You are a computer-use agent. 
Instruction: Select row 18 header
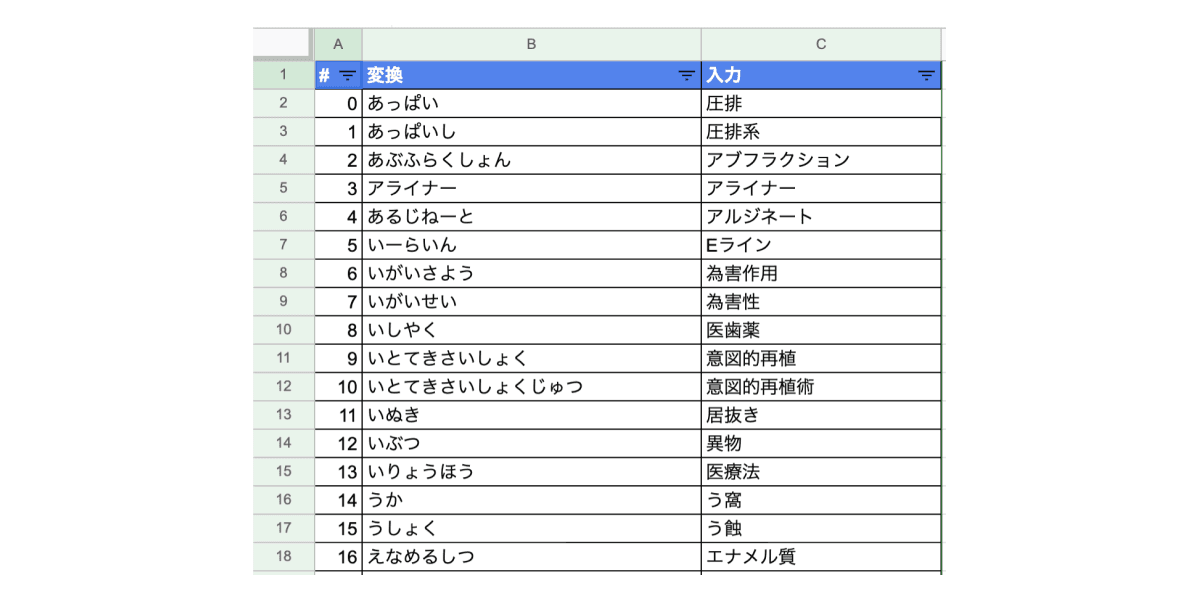(x=284, y=557)
